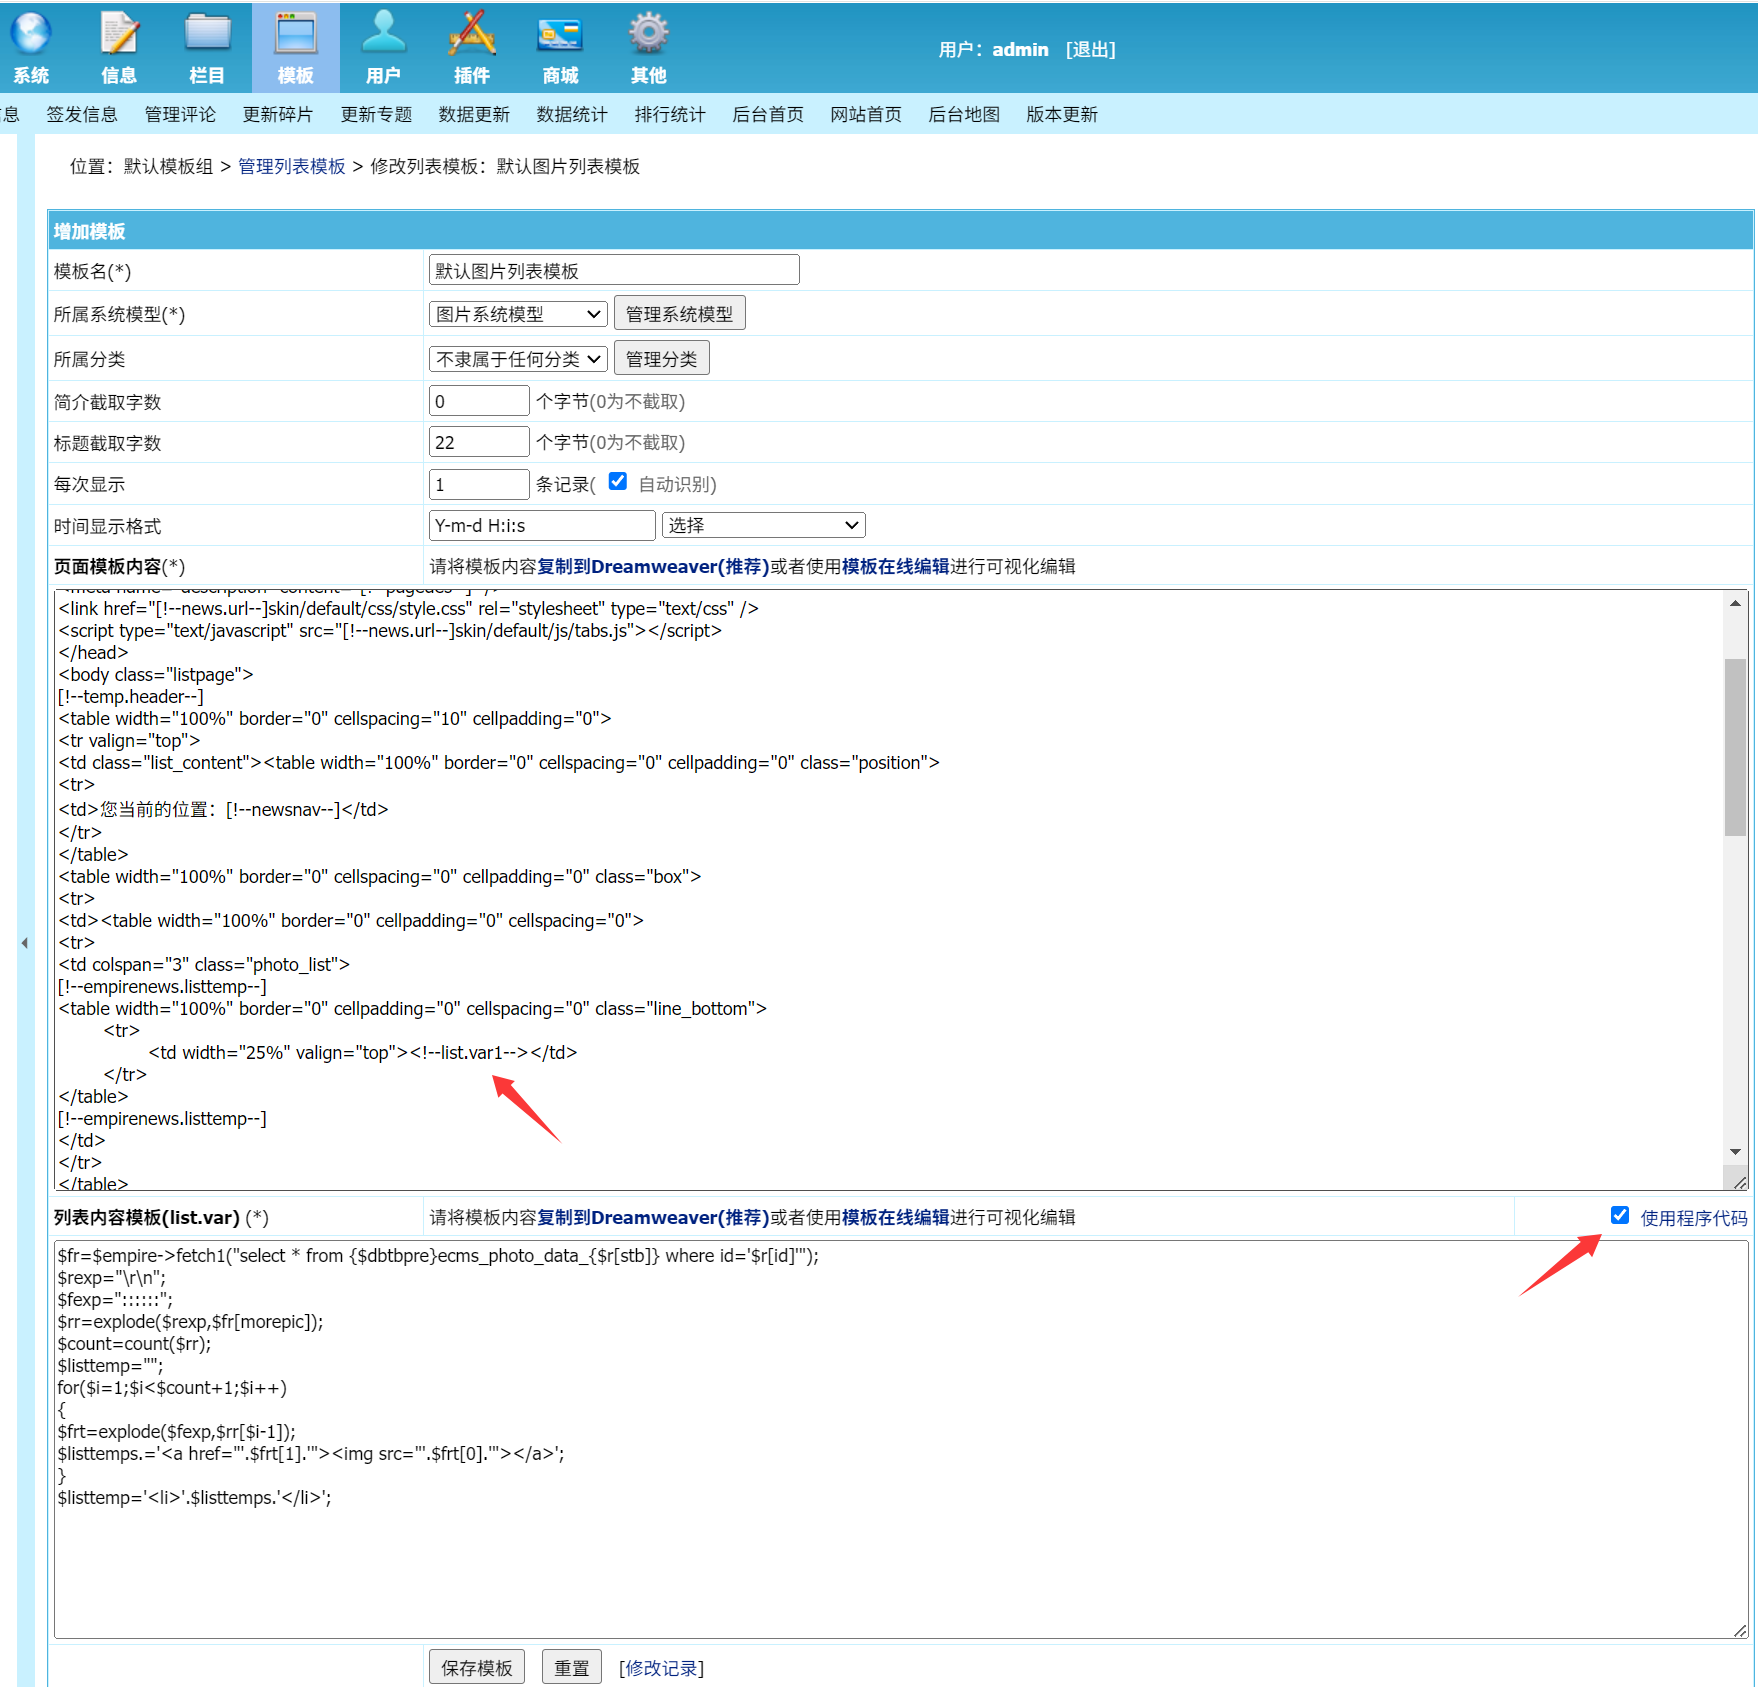Click 退出 logout link
This screenshot has width=1758, height=1687.
click(x=1090, y=50)
